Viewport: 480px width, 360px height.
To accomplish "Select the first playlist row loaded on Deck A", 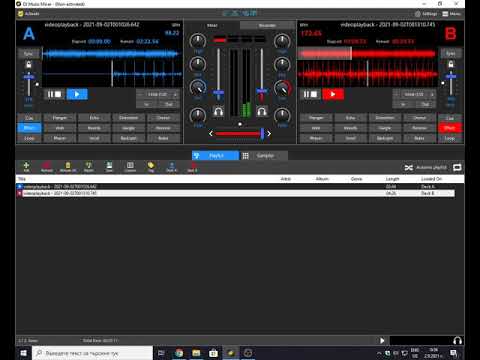I will [x=235, y=186].
